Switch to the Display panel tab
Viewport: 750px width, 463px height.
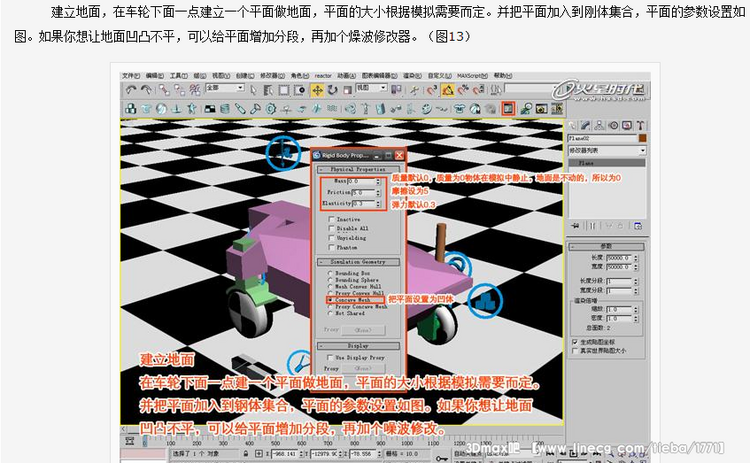coord(627,125)
